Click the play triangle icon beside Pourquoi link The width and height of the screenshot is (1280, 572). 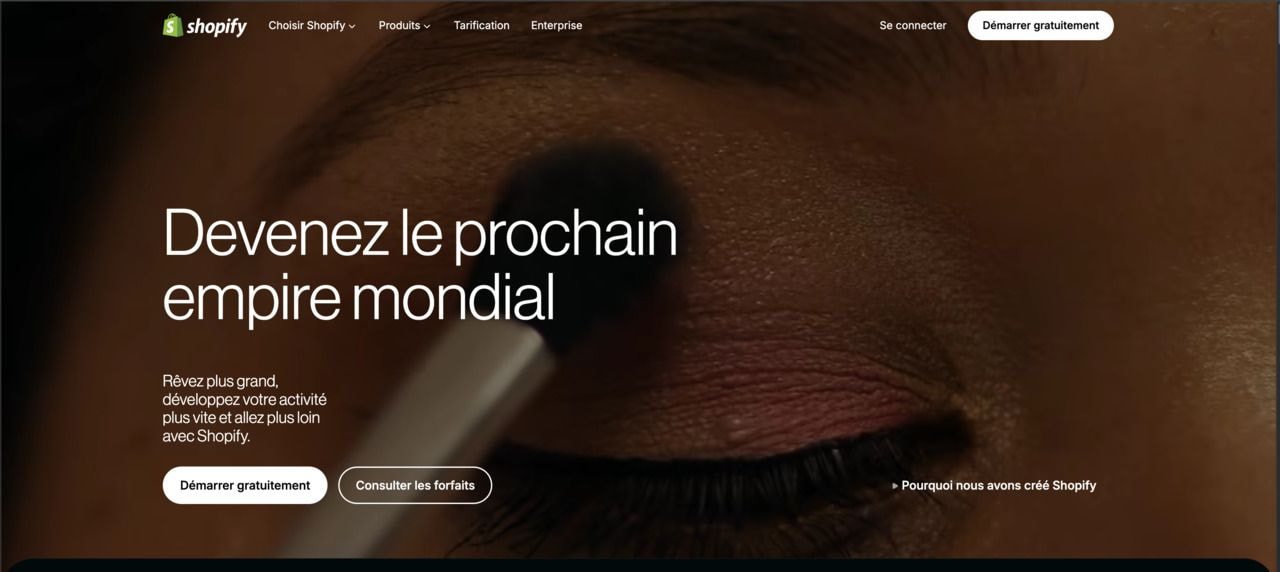click(895, 486)
